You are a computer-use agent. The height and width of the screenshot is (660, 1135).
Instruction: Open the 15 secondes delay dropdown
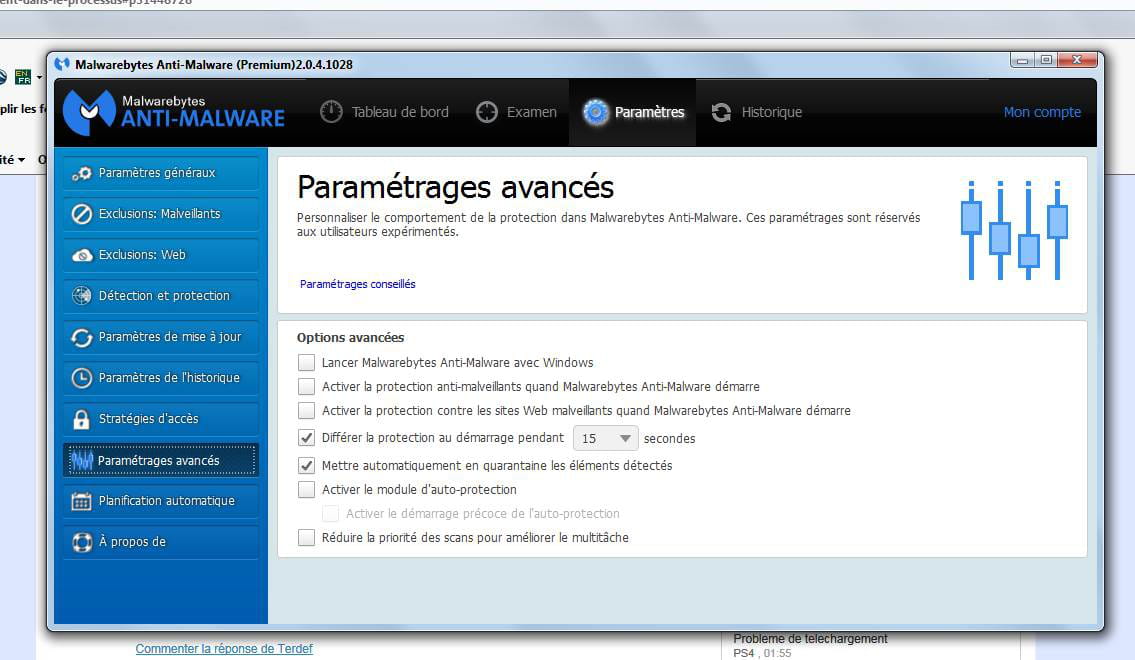coord(605,439)
